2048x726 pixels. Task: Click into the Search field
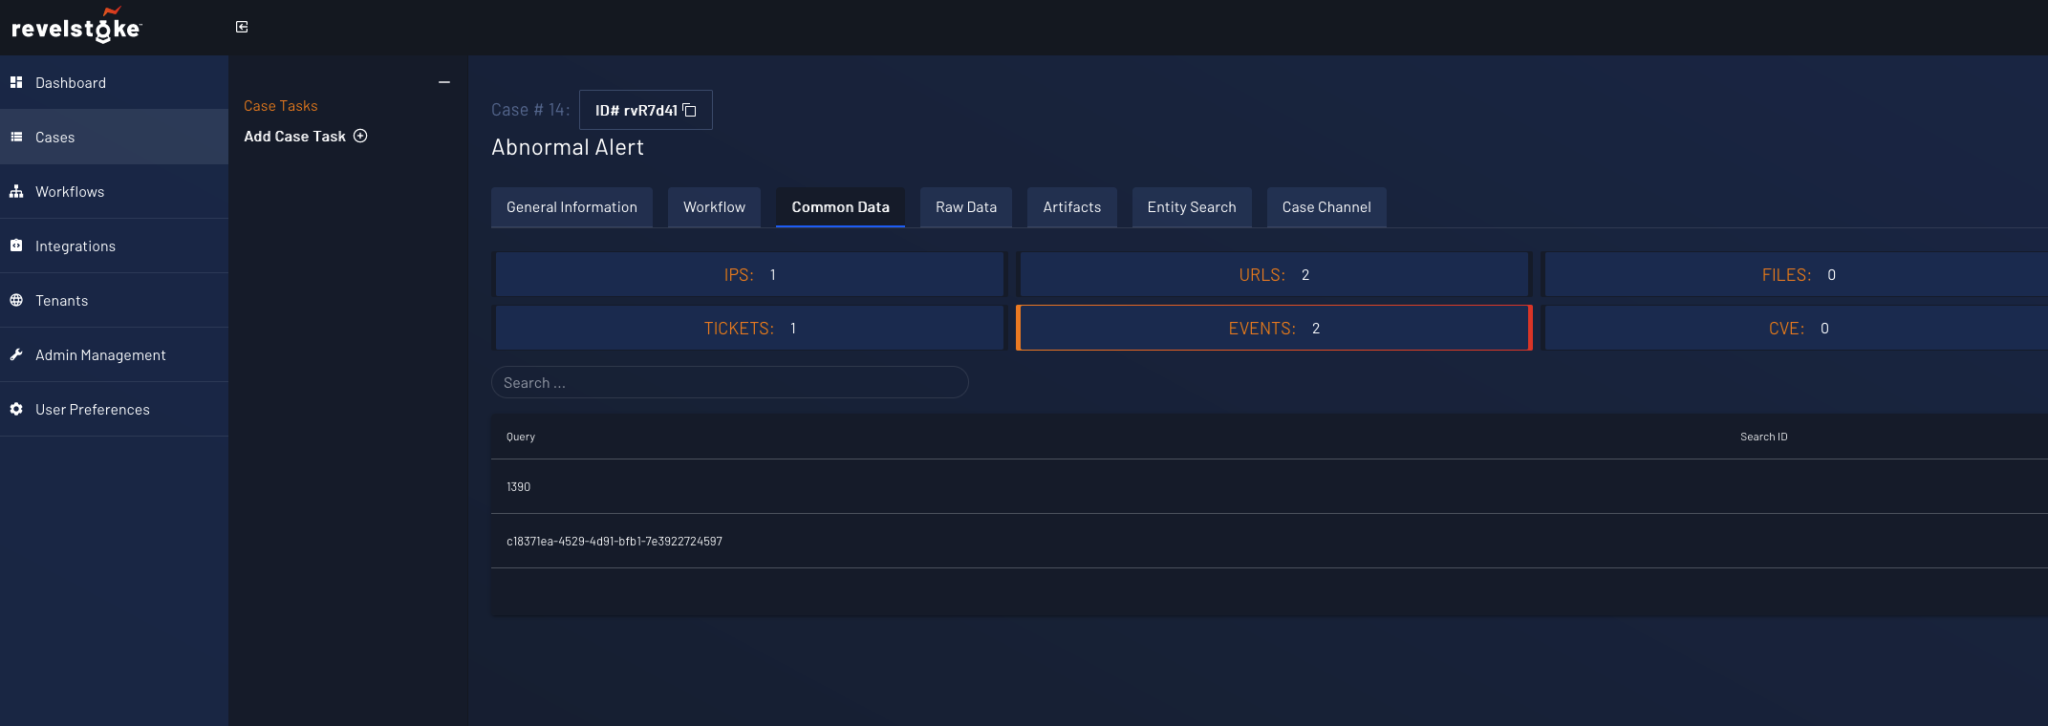(x=730, y=383)
